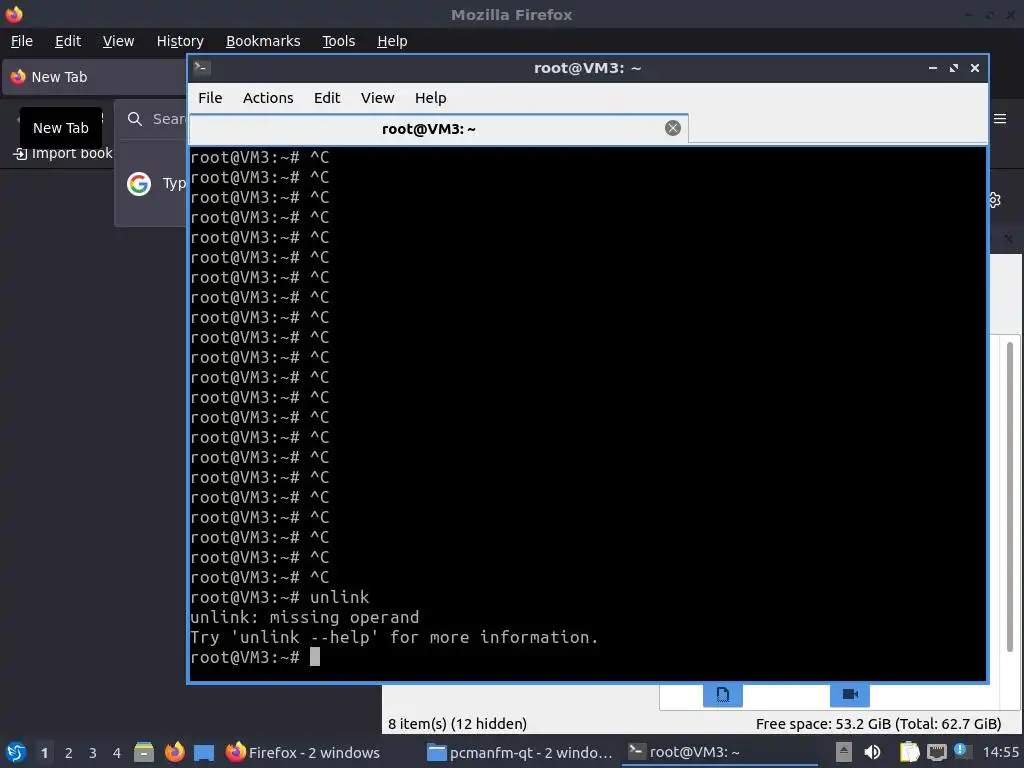Screen dimensions: 1024x768
Task: Open Firefox Tools menu
Action: pos(338,41)
